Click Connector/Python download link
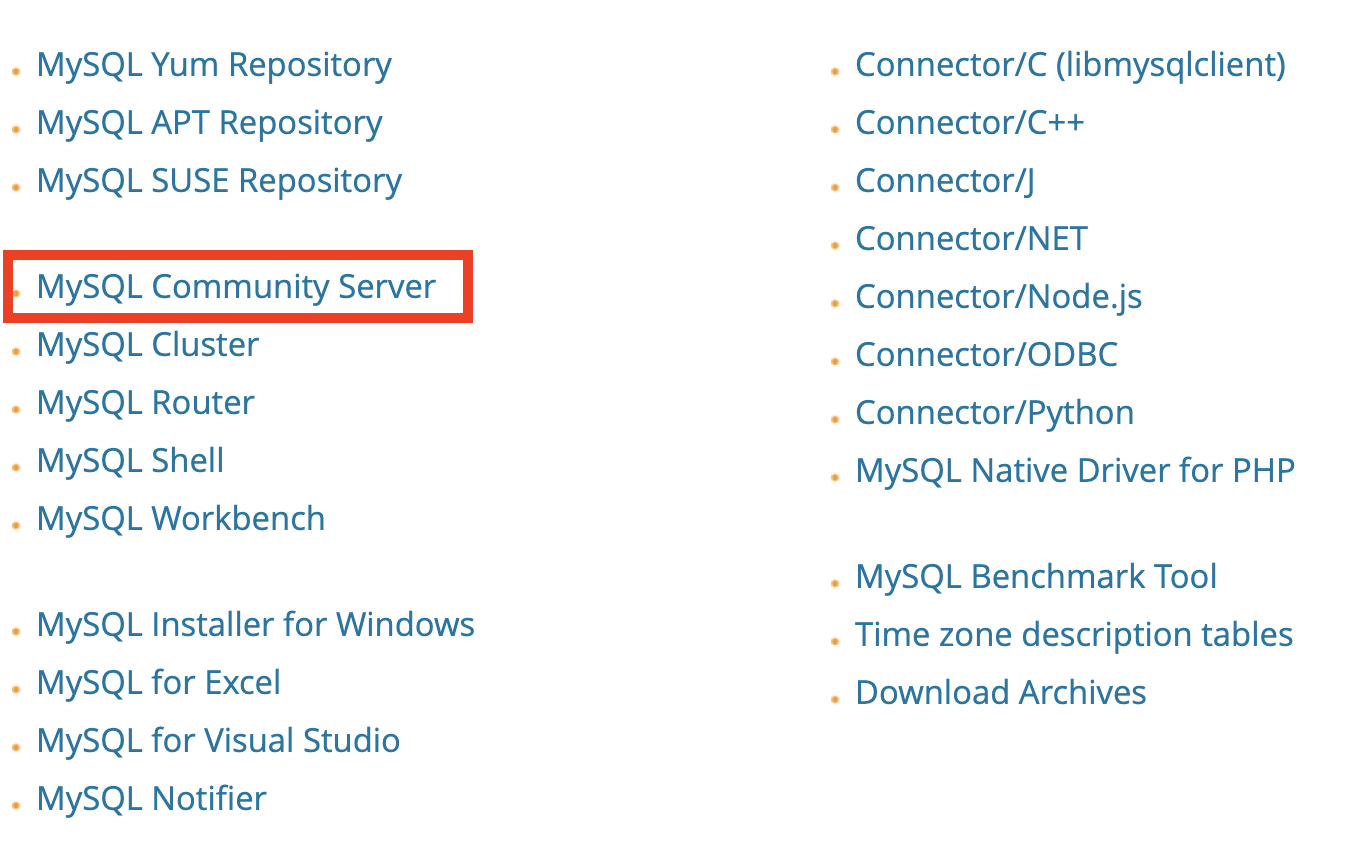Screen dimensions: 1360x856 pos(994,412)
